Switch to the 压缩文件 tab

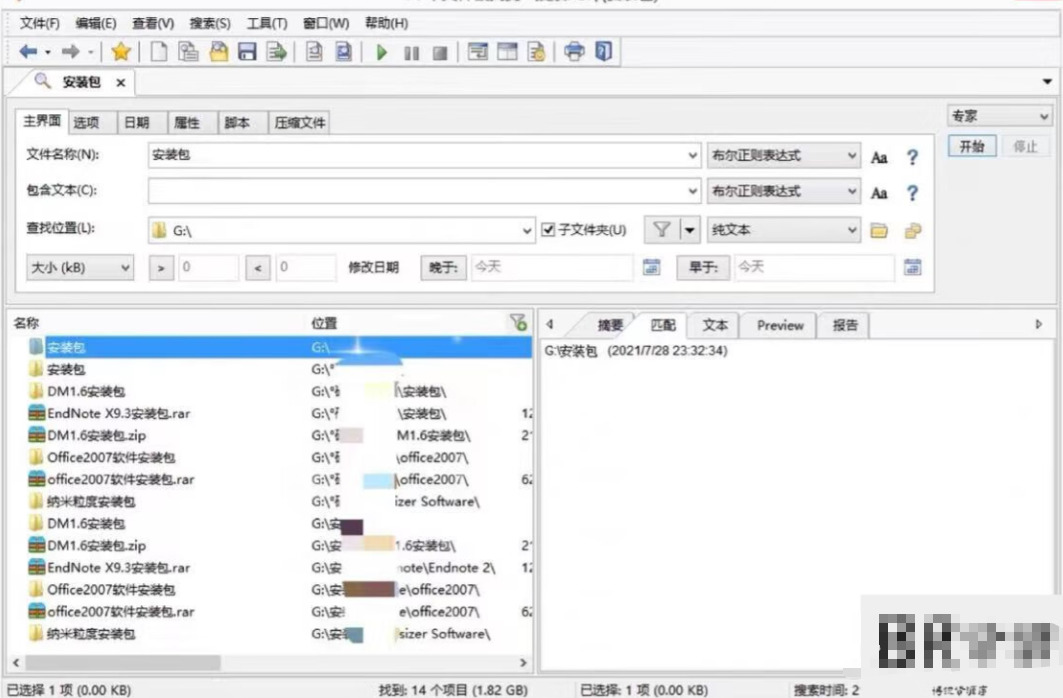click(x=300, y=123)
